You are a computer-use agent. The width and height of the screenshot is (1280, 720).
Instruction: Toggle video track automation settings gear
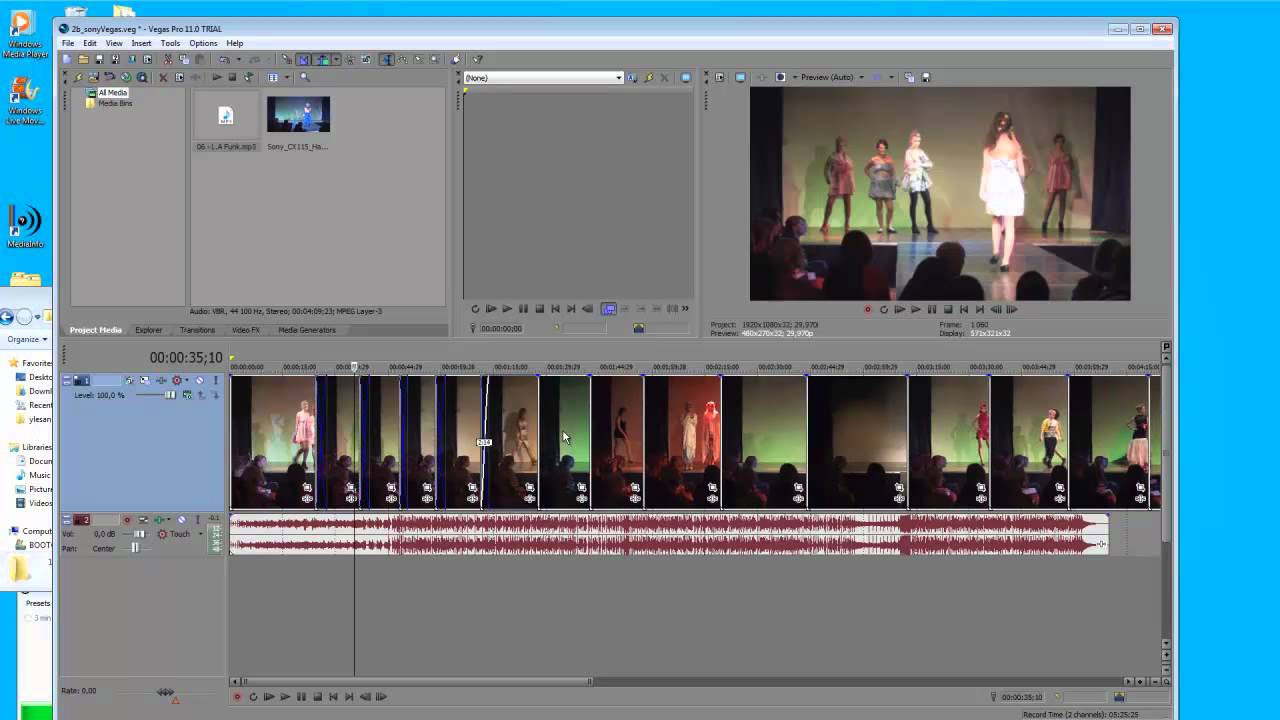[177, 380]
